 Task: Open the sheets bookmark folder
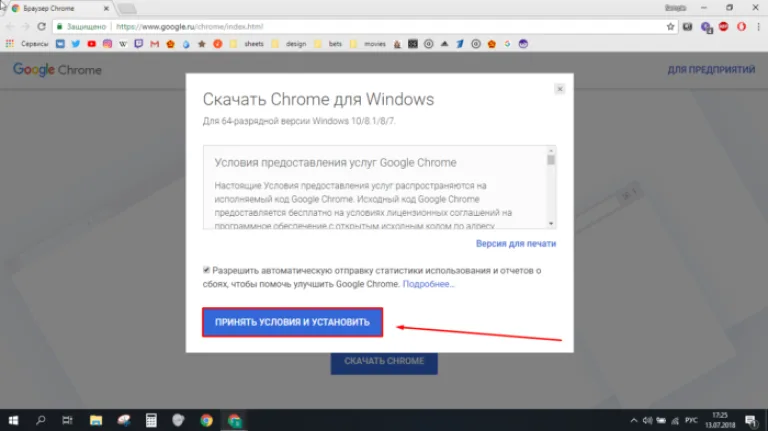(247, 44)
